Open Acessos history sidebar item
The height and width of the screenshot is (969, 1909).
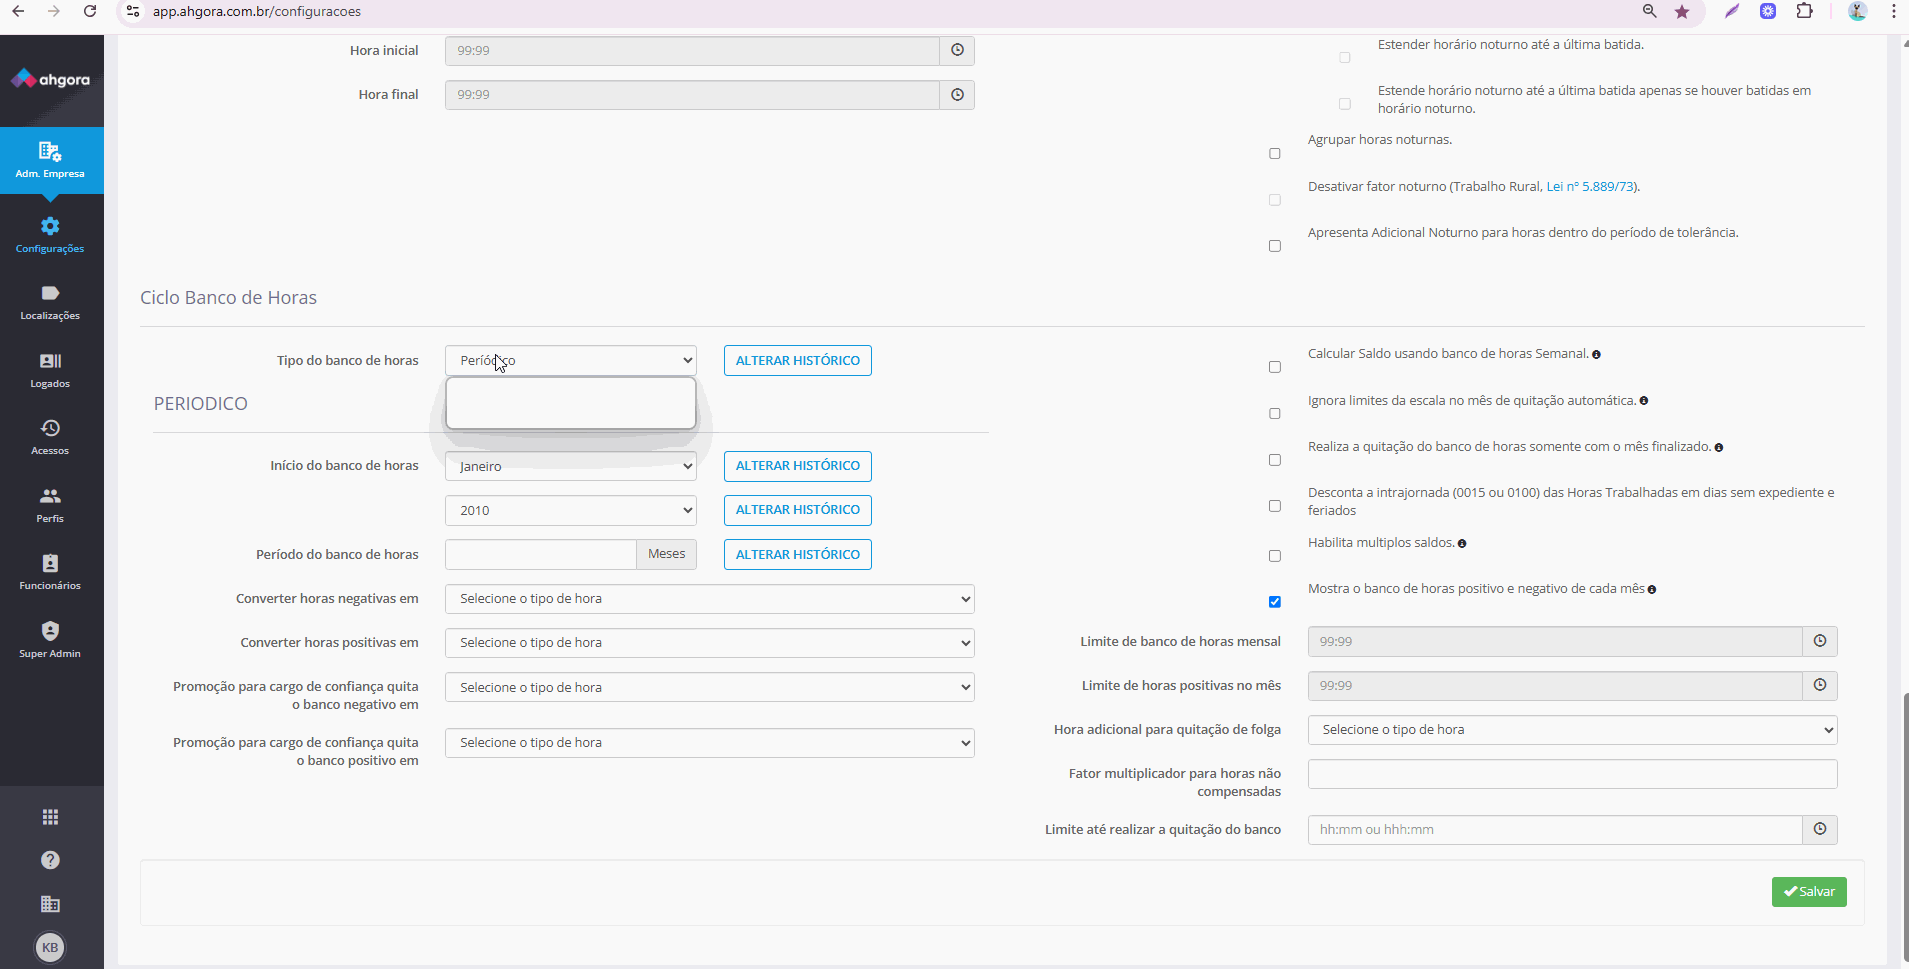pos(50,437)
